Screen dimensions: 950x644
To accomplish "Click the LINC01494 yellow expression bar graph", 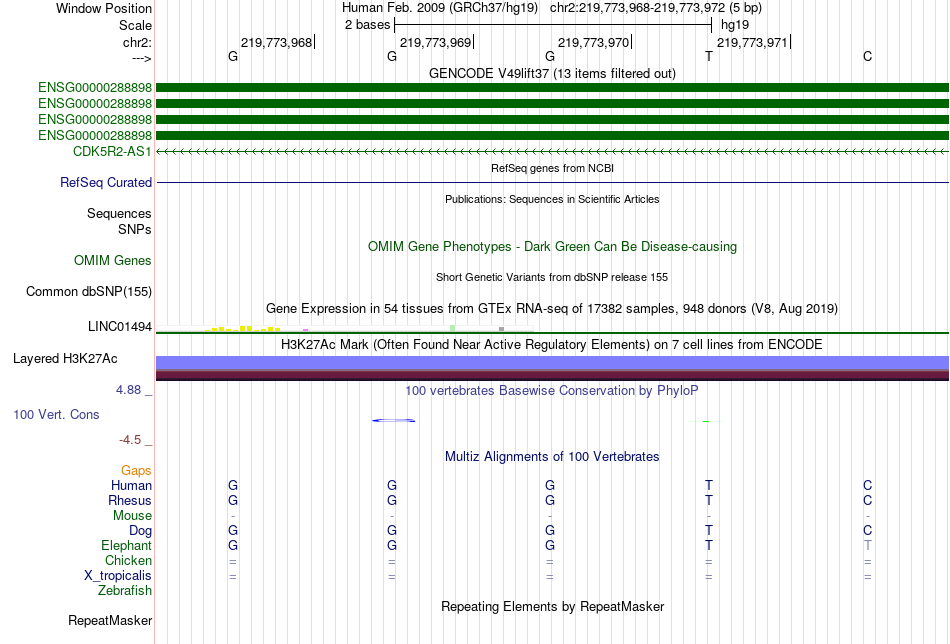I will [242, 328].
